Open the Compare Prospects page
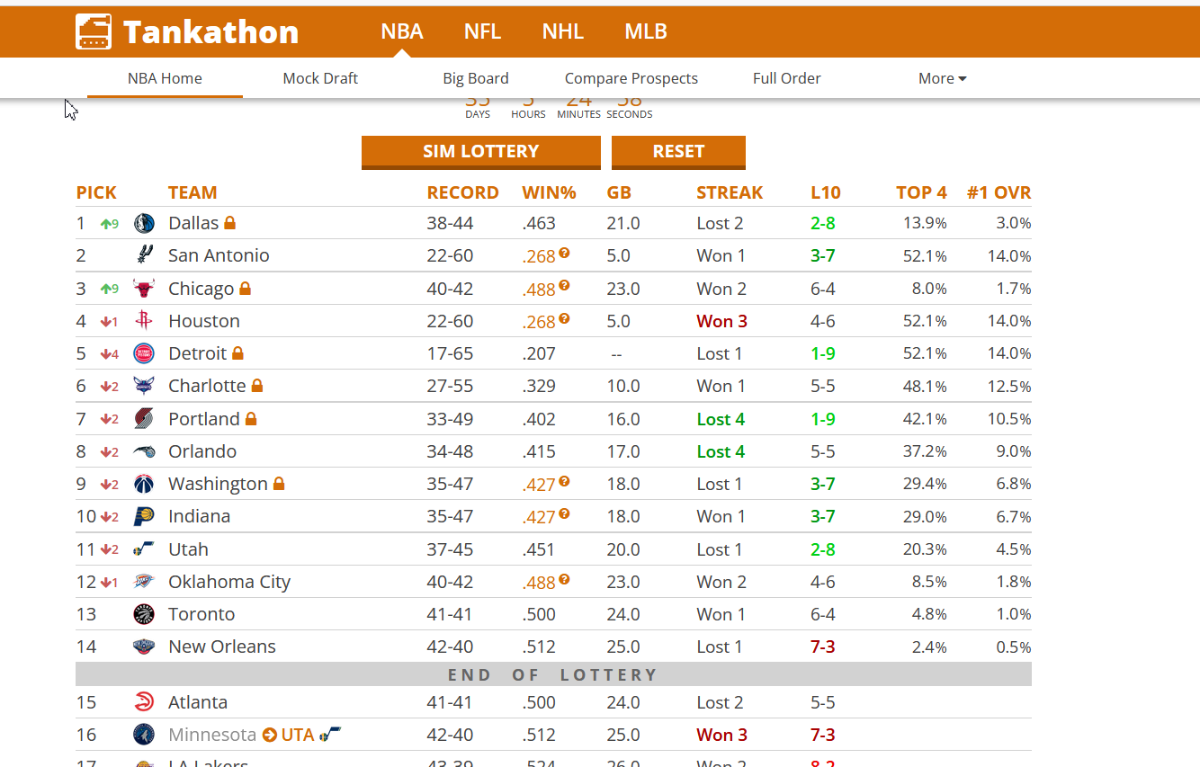Screen dimensions: 1200x767 pyautogui.click(x=631, y=78)
